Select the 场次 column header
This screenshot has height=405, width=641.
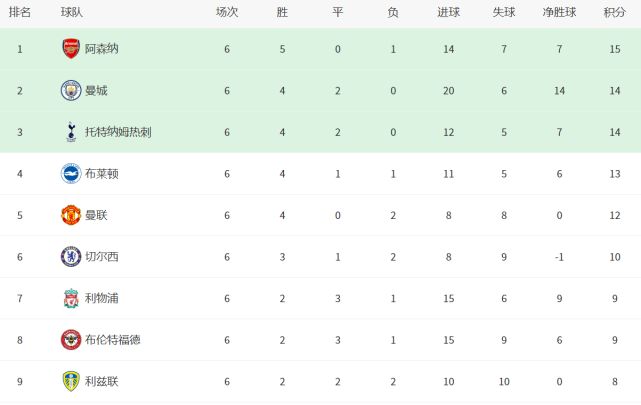click(x=227, y=12)
